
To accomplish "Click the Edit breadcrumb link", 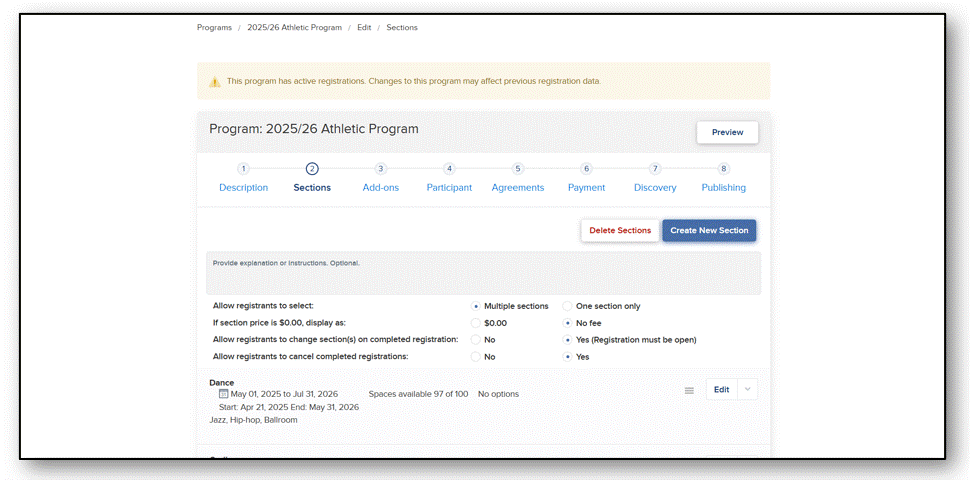I will pyautogui.click(x=364, y=28).
